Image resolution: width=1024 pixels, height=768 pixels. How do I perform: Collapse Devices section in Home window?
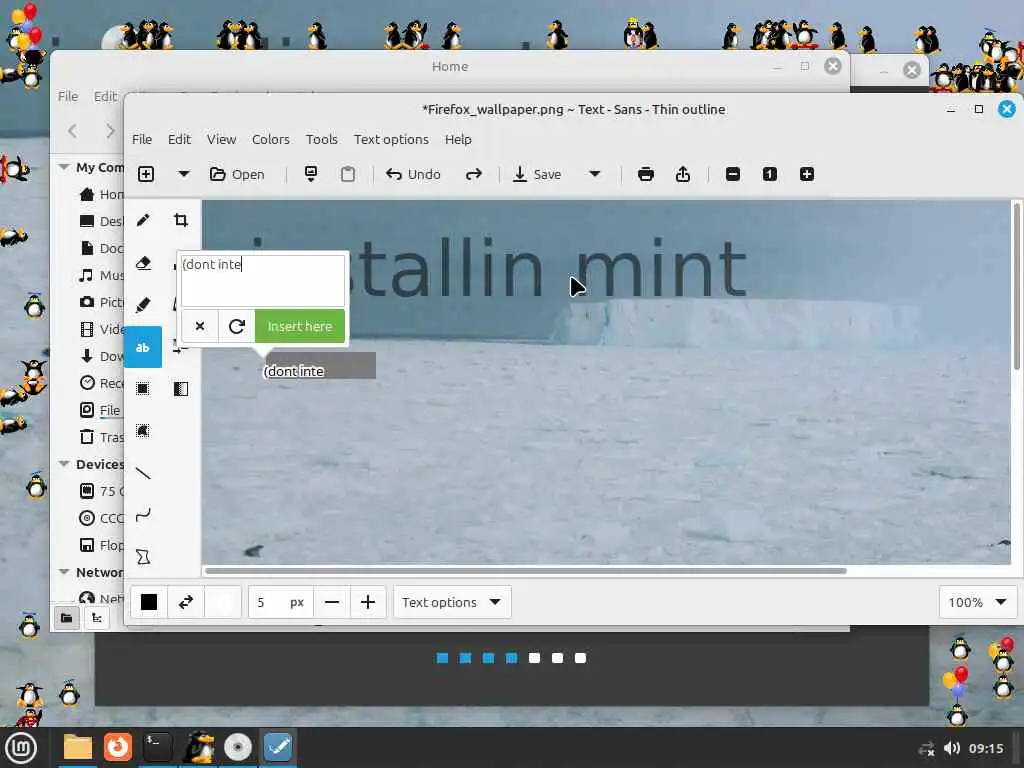click(x=64, y=464)
